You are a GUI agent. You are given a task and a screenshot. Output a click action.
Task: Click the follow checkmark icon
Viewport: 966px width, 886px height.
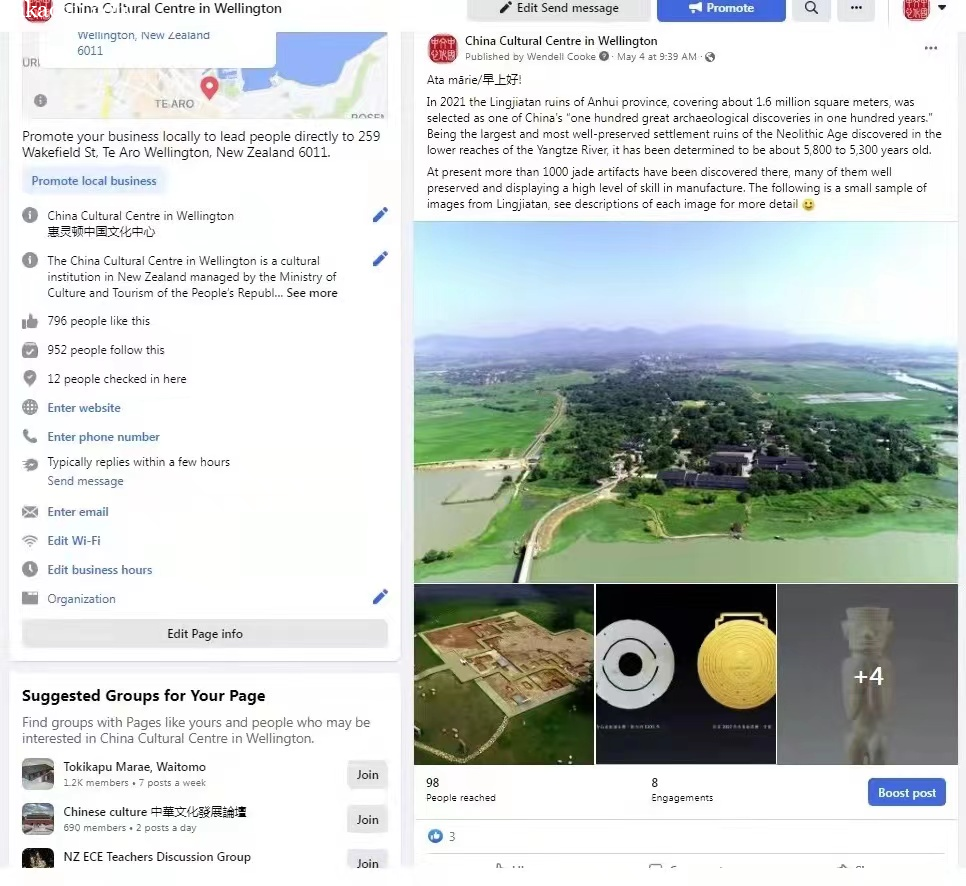coord(30,350)
